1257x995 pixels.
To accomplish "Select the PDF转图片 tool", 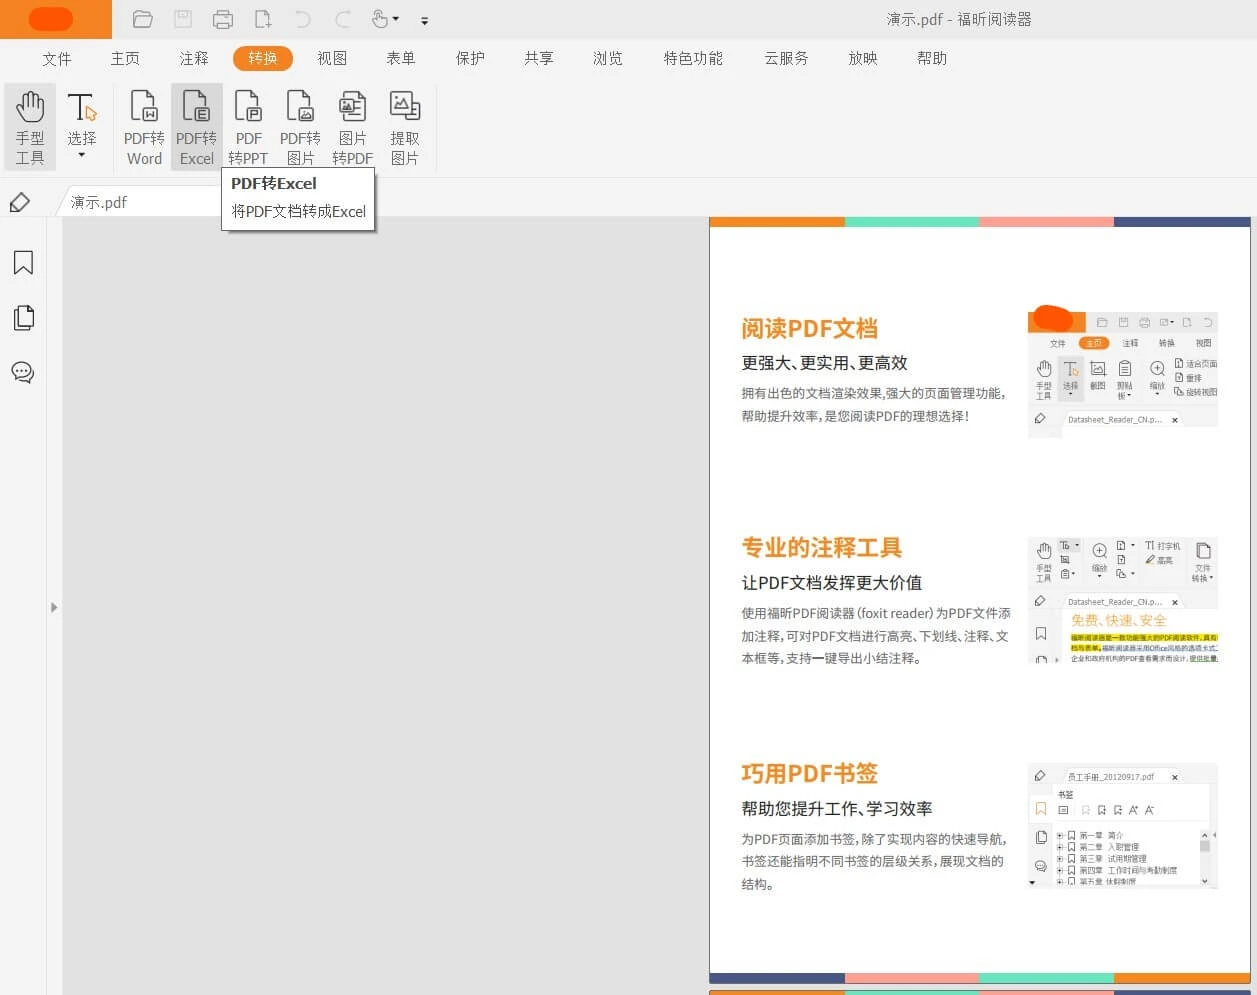I will coord(300,126).
